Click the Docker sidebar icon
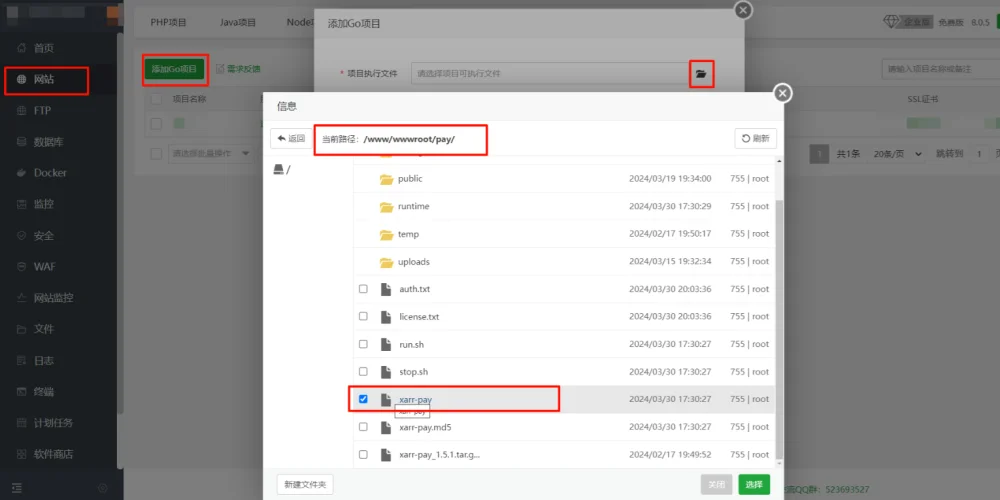 point(22,173)
